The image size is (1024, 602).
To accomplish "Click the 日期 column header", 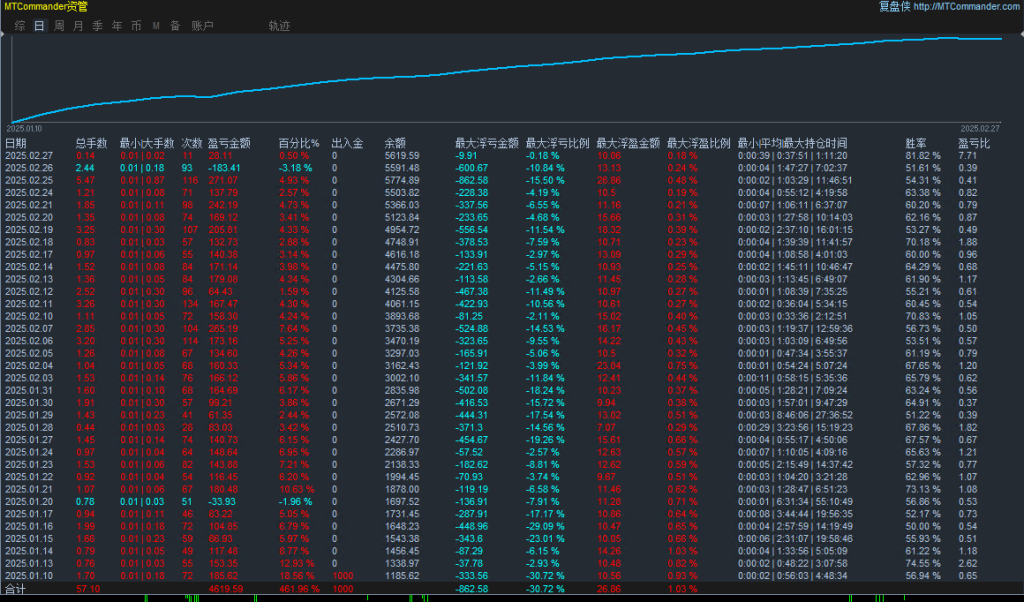I will pos(16,143).
